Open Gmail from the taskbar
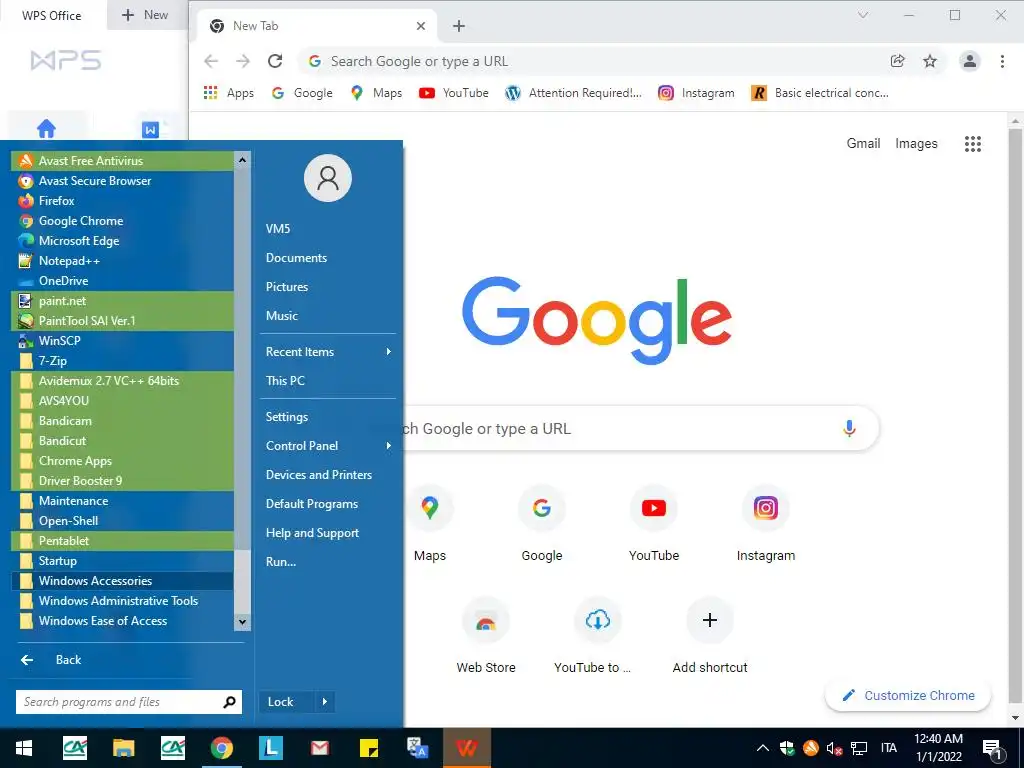The height and width of the screenshot is (768, 1024). click(x=319, y=748)
